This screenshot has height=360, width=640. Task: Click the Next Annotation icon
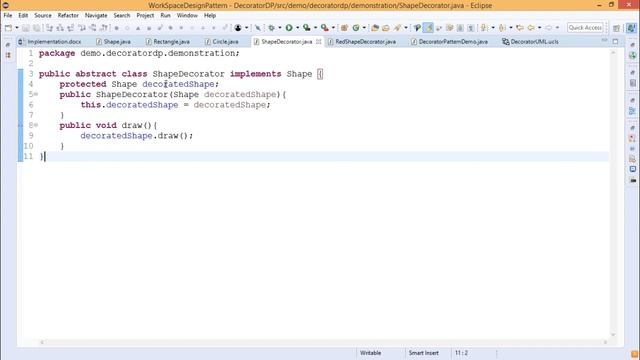point(484,28)
